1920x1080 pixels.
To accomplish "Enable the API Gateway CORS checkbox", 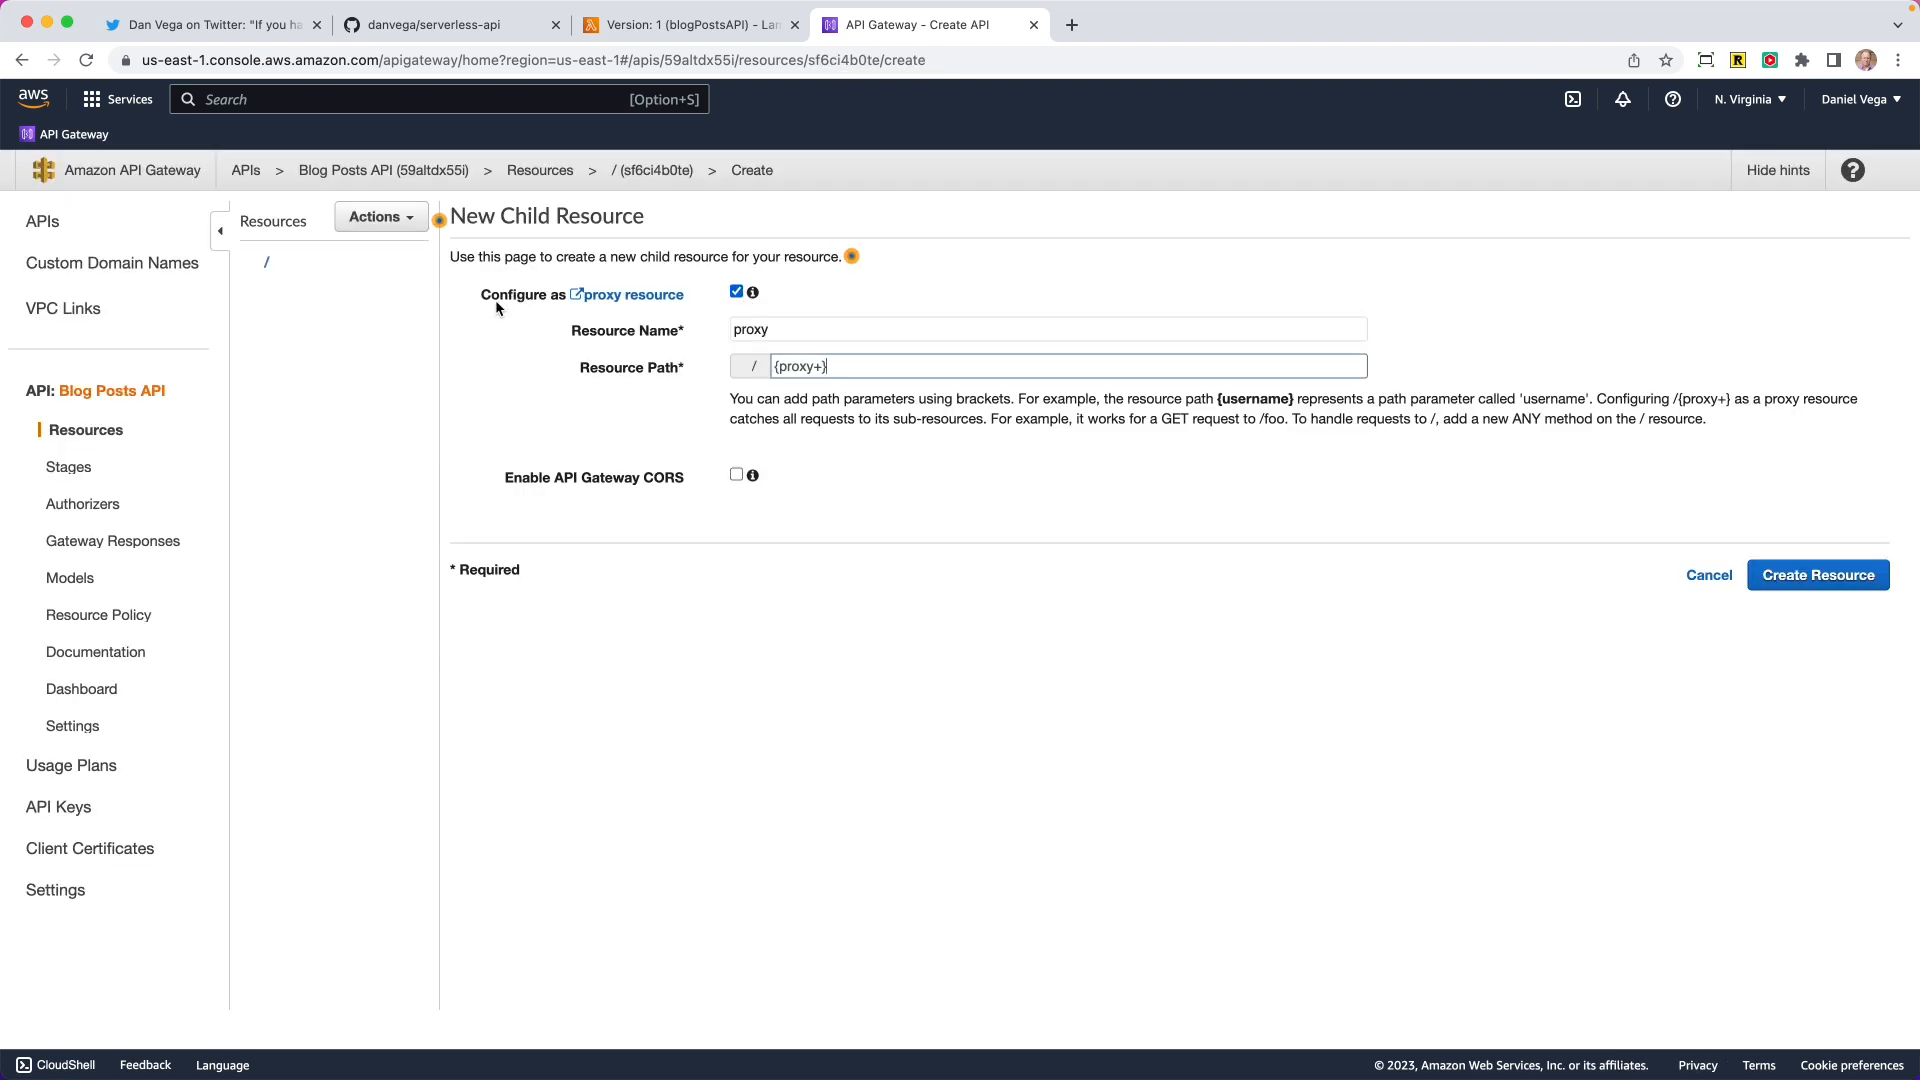I will pyautogui.click(x=736, y=475).
